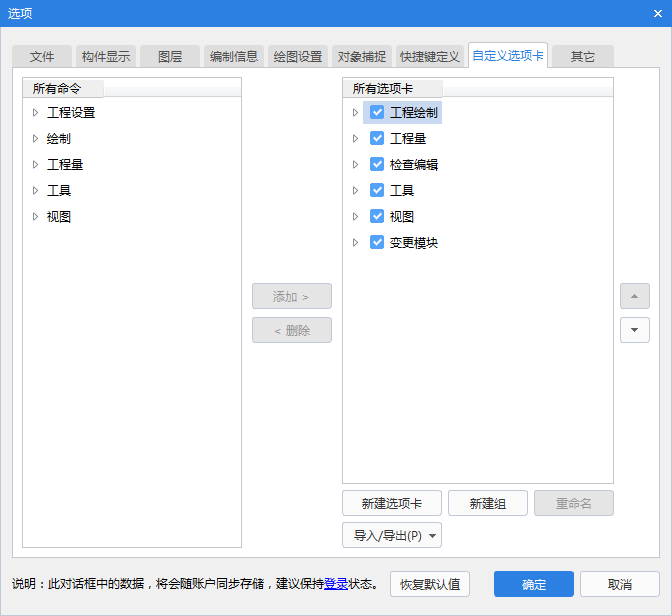The width and height of the screenshot is (672, 616).
Task: Expand the 绘制 command node
Action: pyautogui.click(x=35, y=139)
